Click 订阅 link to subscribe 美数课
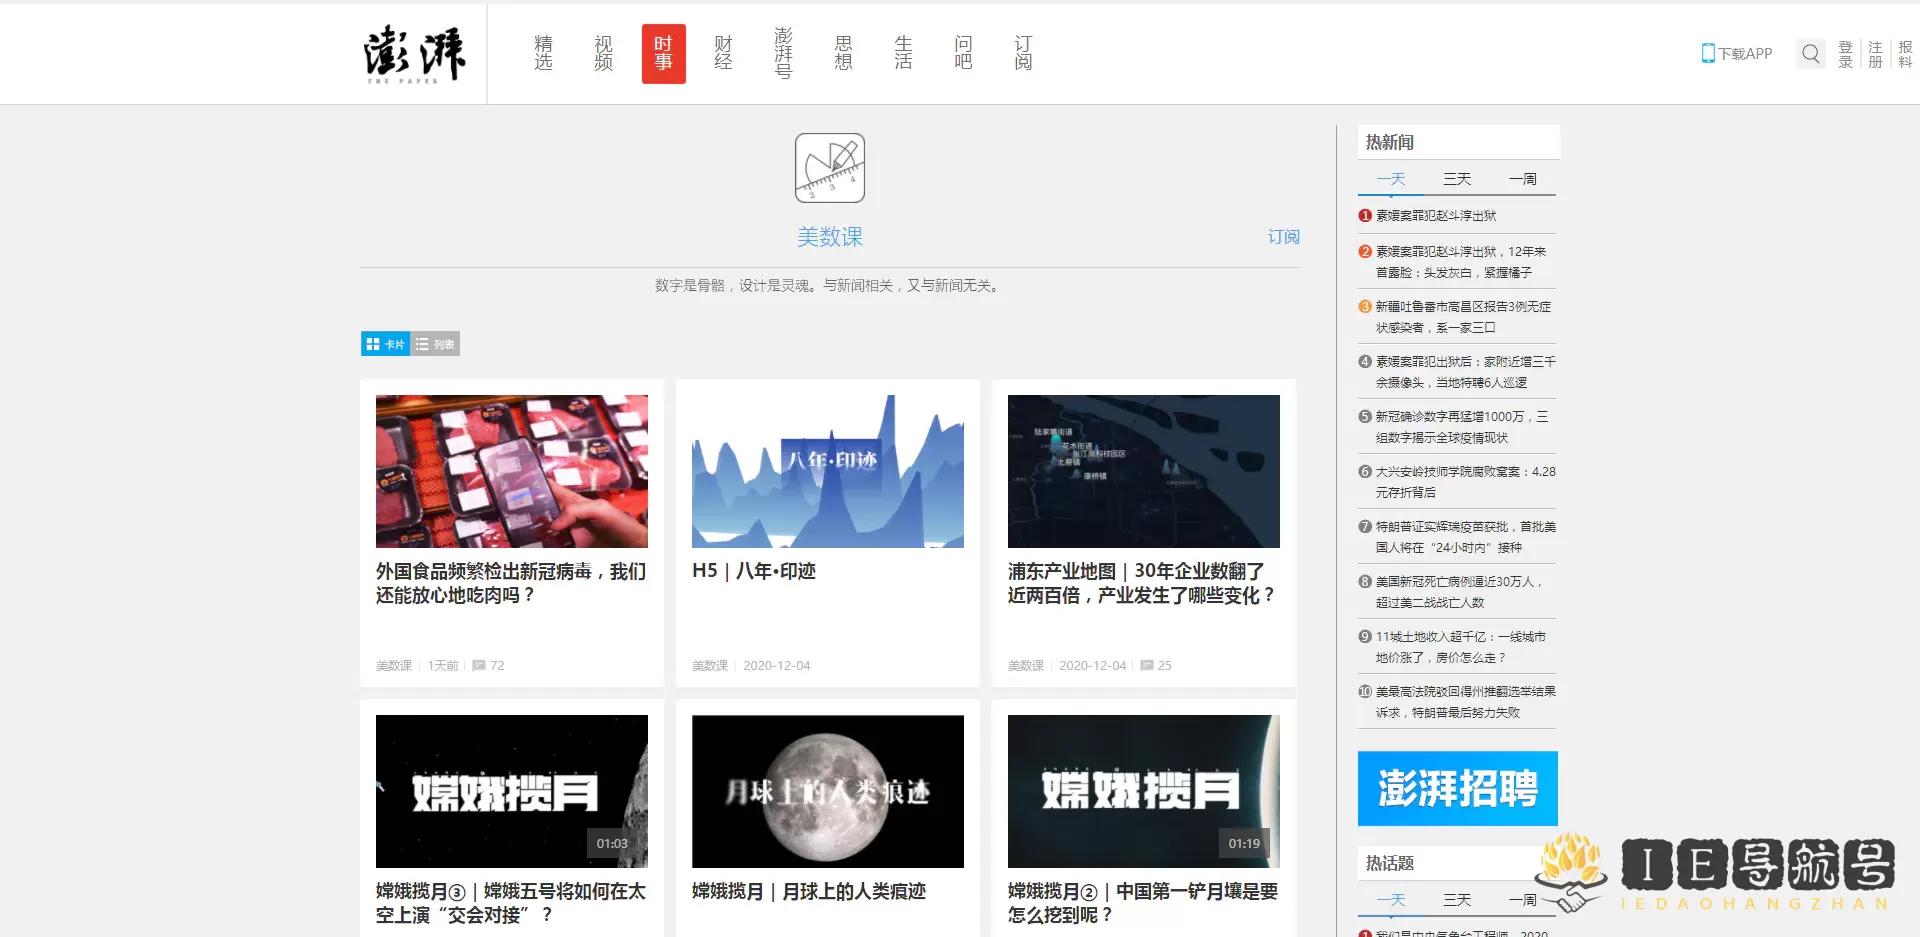The height and width of the screenshot is (937, 1920). point(1283,237)
